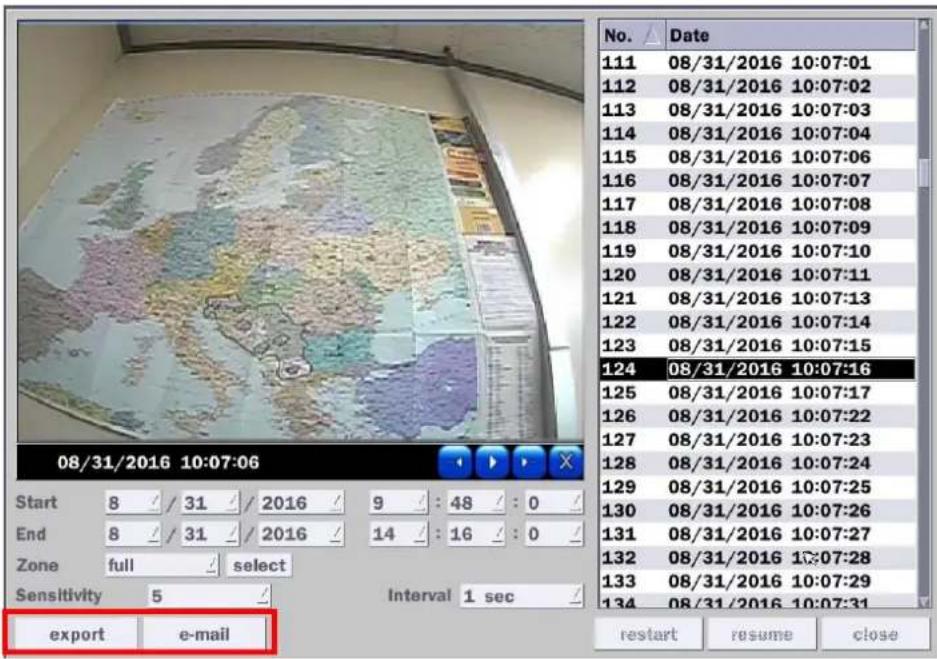The height and width of the screenshot is (659, 937).
Task: Select event row 127 at 10:07:23
Action: [x=758, y=440]
